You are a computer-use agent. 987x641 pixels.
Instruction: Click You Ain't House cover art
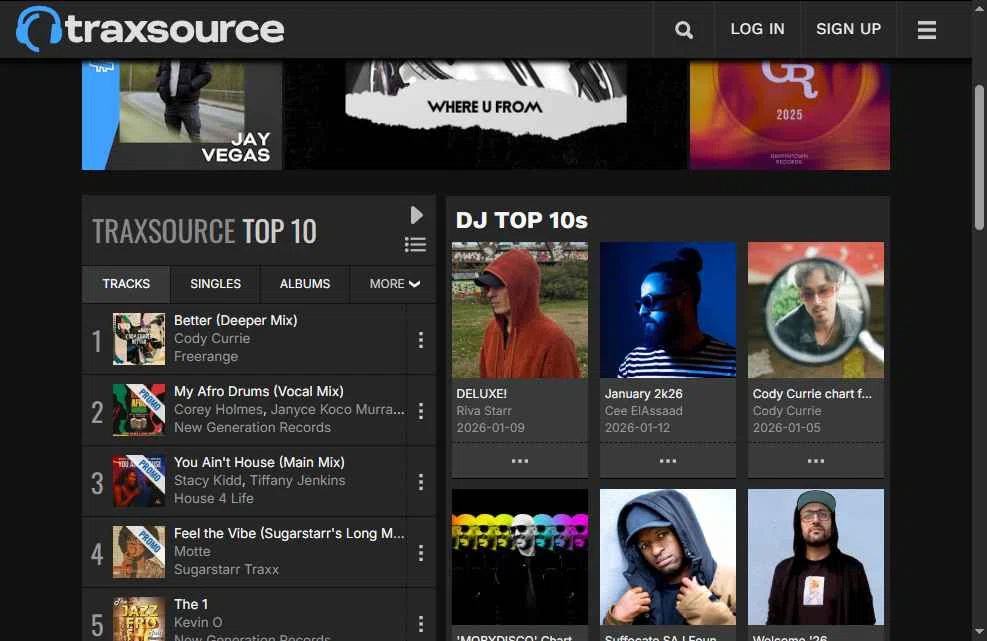point(139,482)
